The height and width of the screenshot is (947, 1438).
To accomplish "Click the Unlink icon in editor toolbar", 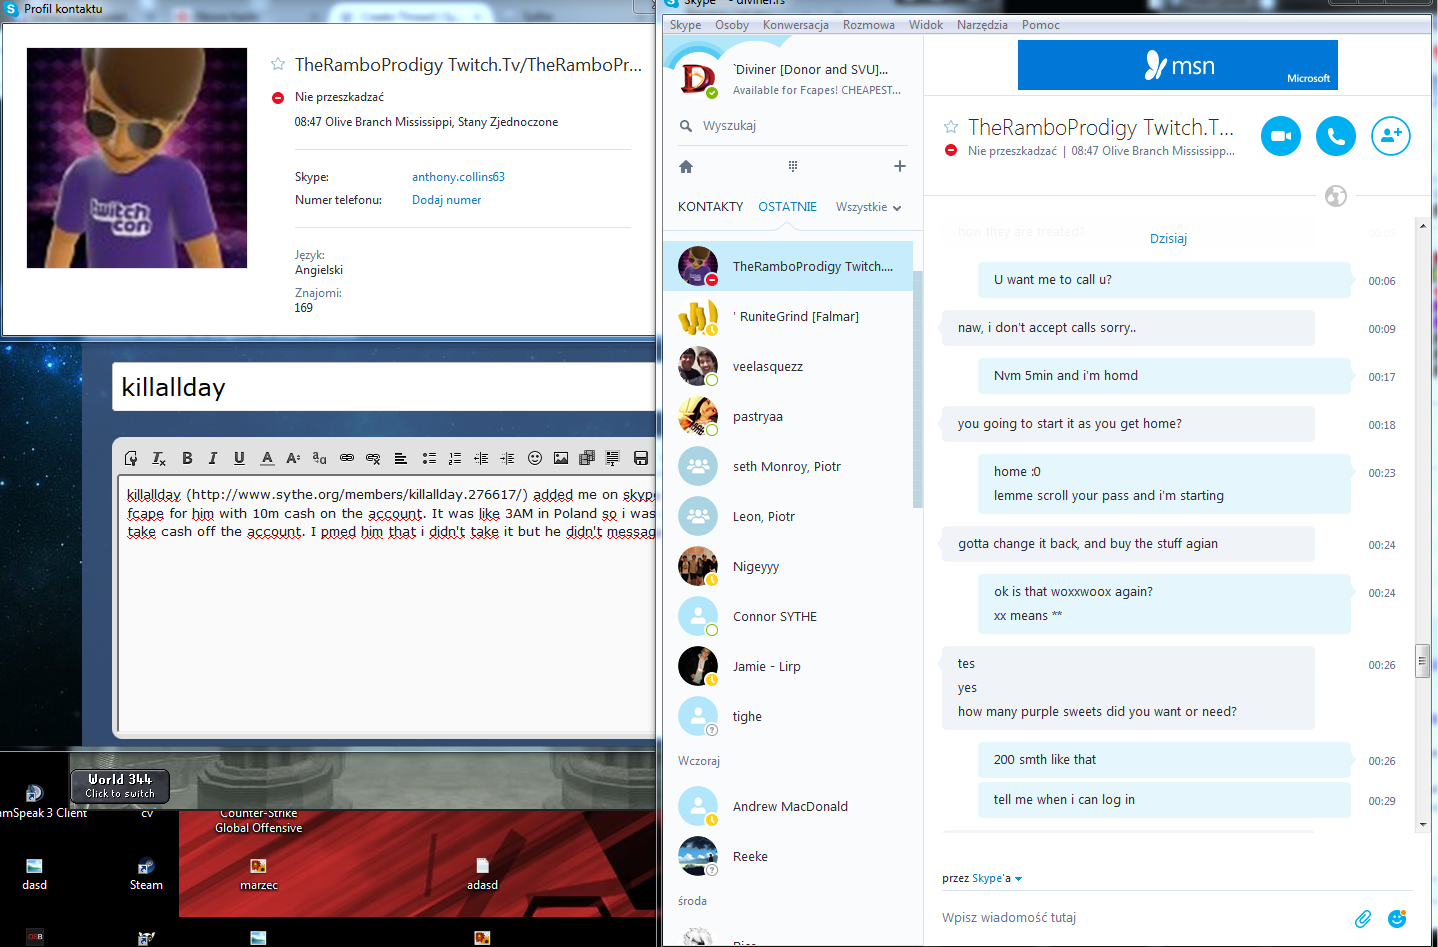I will (x=373, y=458).
